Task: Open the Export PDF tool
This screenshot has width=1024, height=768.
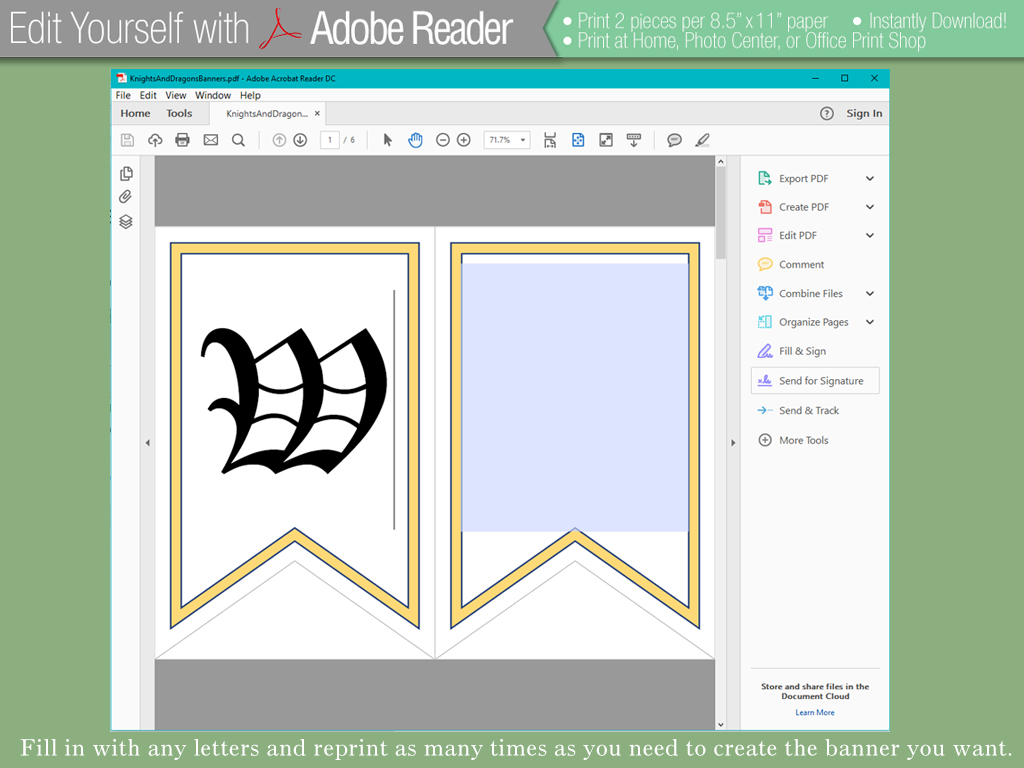Action: pos(803,178)
